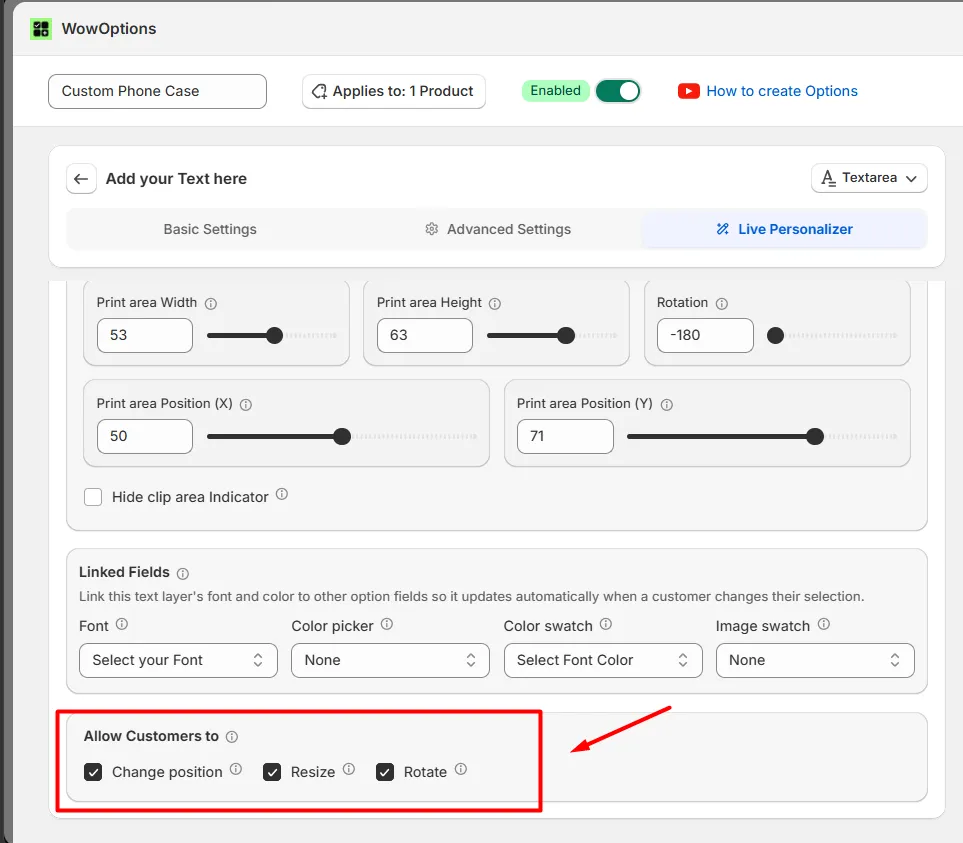This screenshot has height=843, width=963.
Task: Click the Print area Height value field
Action: [425, 335]
